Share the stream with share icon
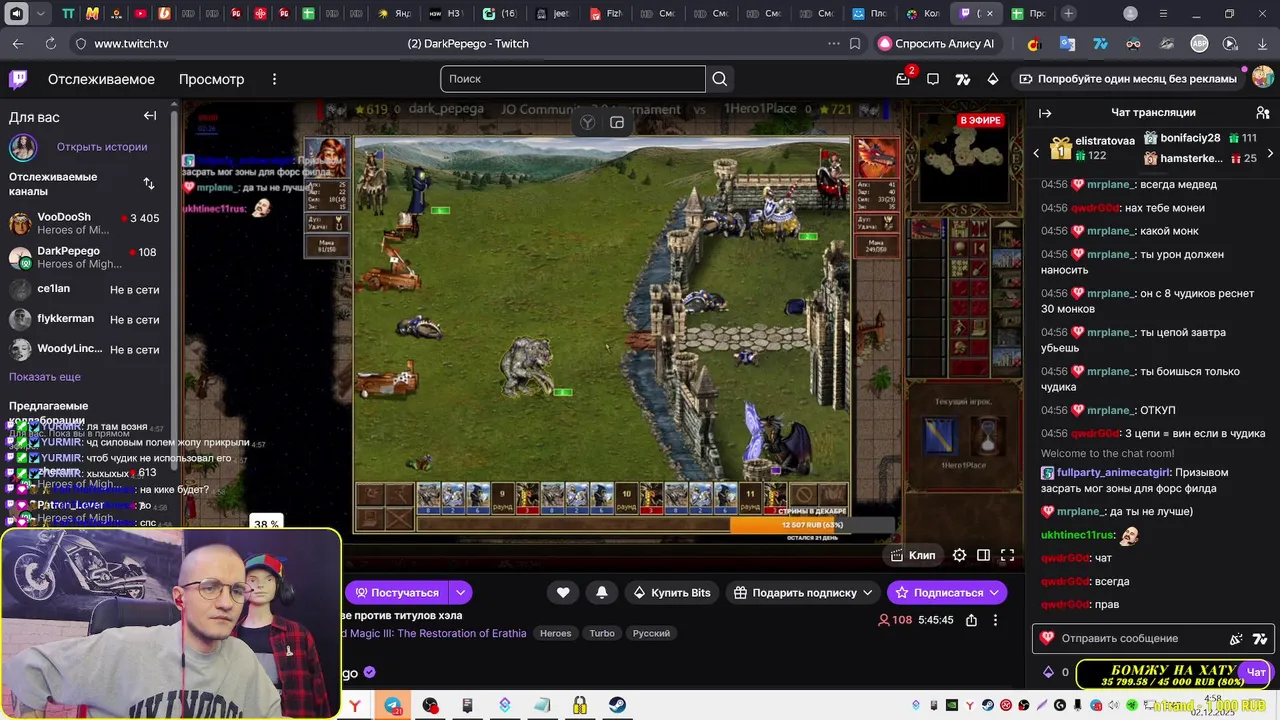1280x720 pixels. coord(971,620)
